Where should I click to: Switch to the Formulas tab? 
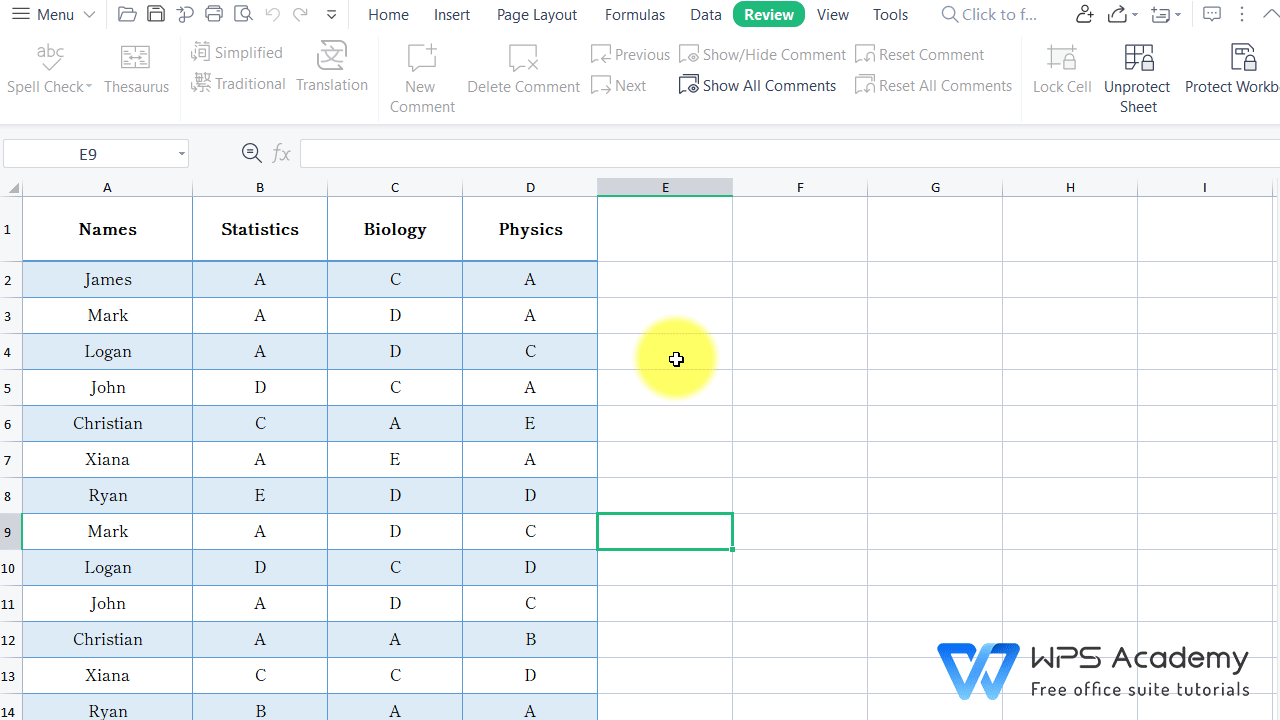(634, 14)
